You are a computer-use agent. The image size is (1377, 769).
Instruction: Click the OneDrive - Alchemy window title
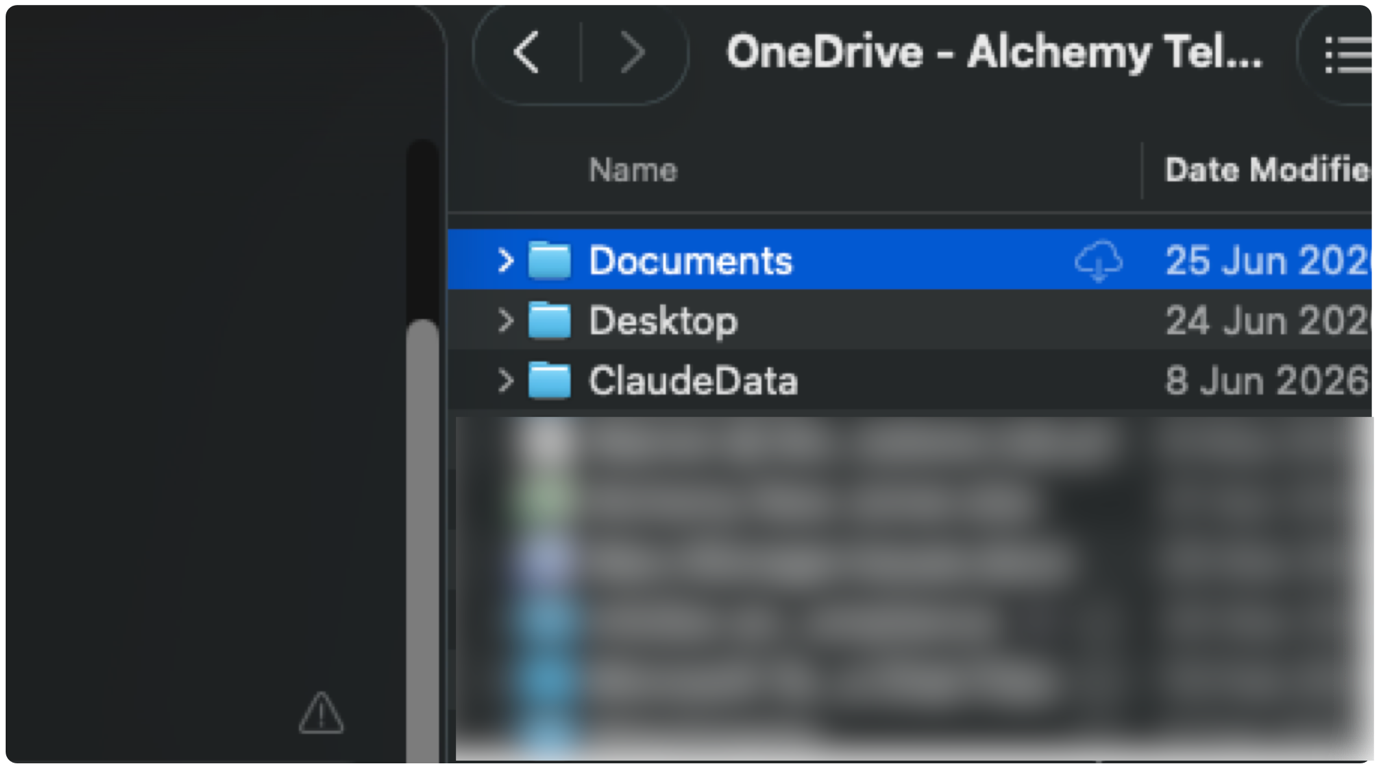tap(994, 52)
